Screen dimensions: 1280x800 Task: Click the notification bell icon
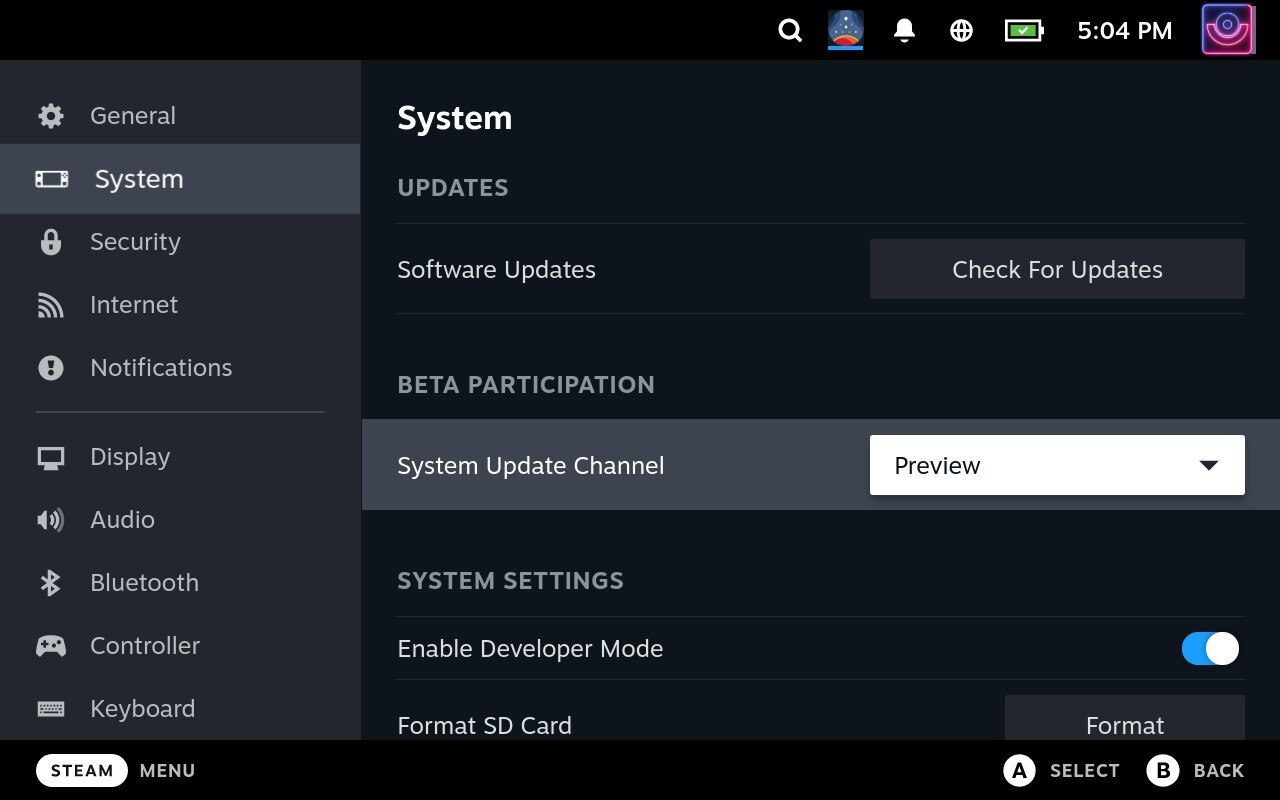pos(903,30)
